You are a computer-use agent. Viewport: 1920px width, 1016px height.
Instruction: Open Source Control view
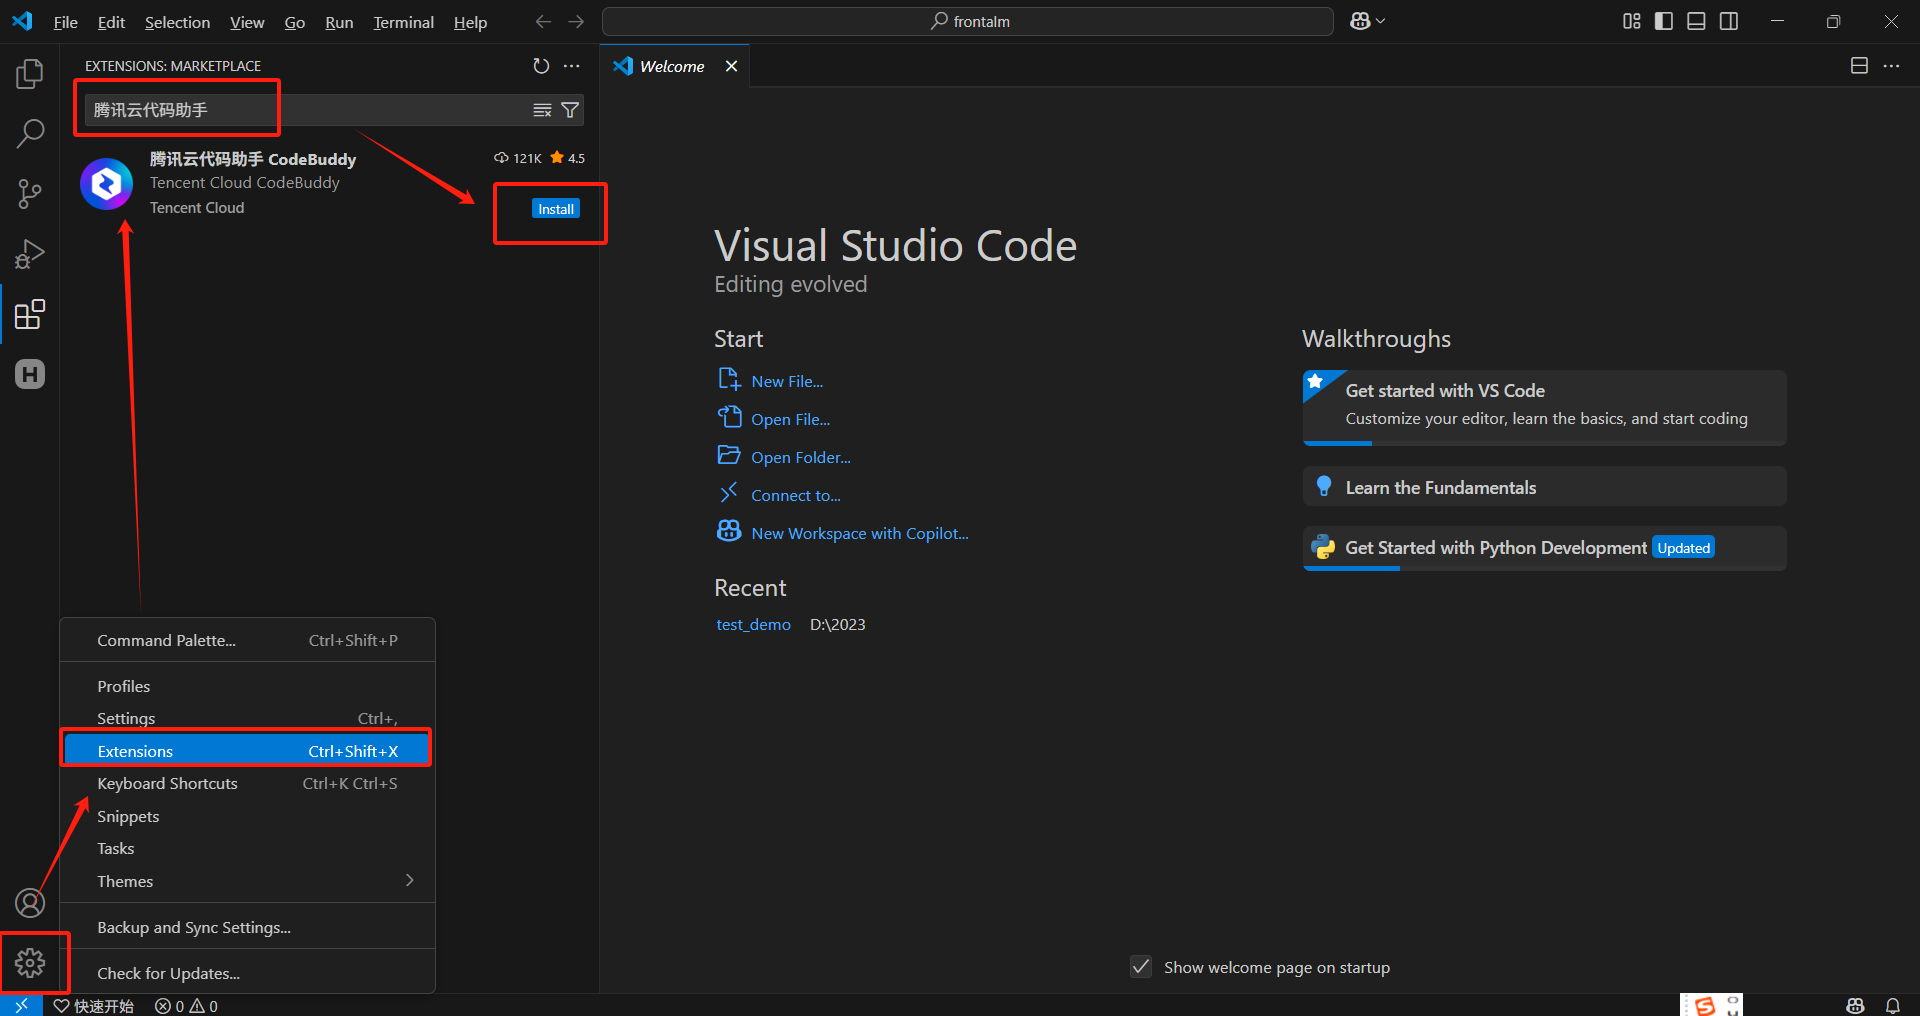click(x=30, y=194)
